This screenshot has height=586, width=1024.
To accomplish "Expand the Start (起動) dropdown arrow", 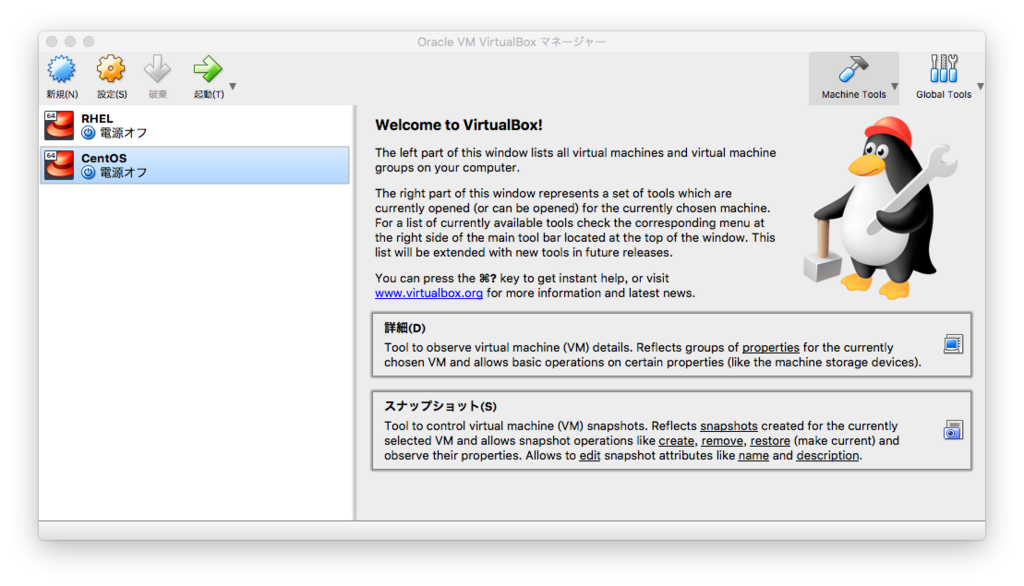I will tap(232, 86).
